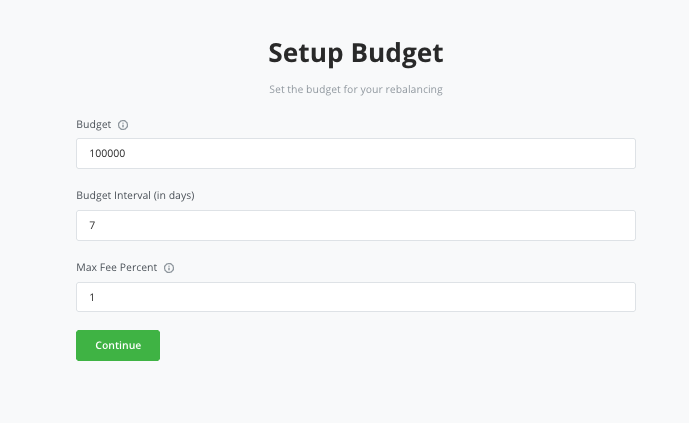Focus the Budget Interval input field

coord(355,226)
